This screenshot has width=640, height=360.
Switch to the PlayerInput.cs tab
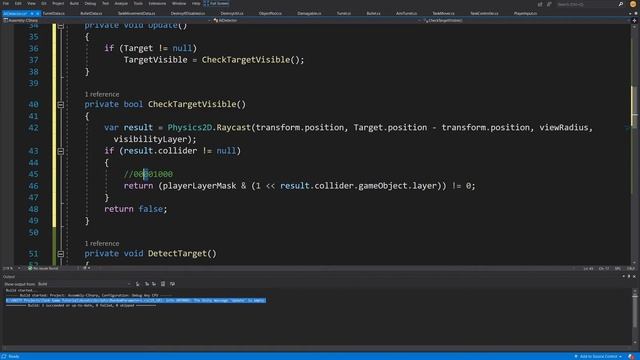(525, 13)
